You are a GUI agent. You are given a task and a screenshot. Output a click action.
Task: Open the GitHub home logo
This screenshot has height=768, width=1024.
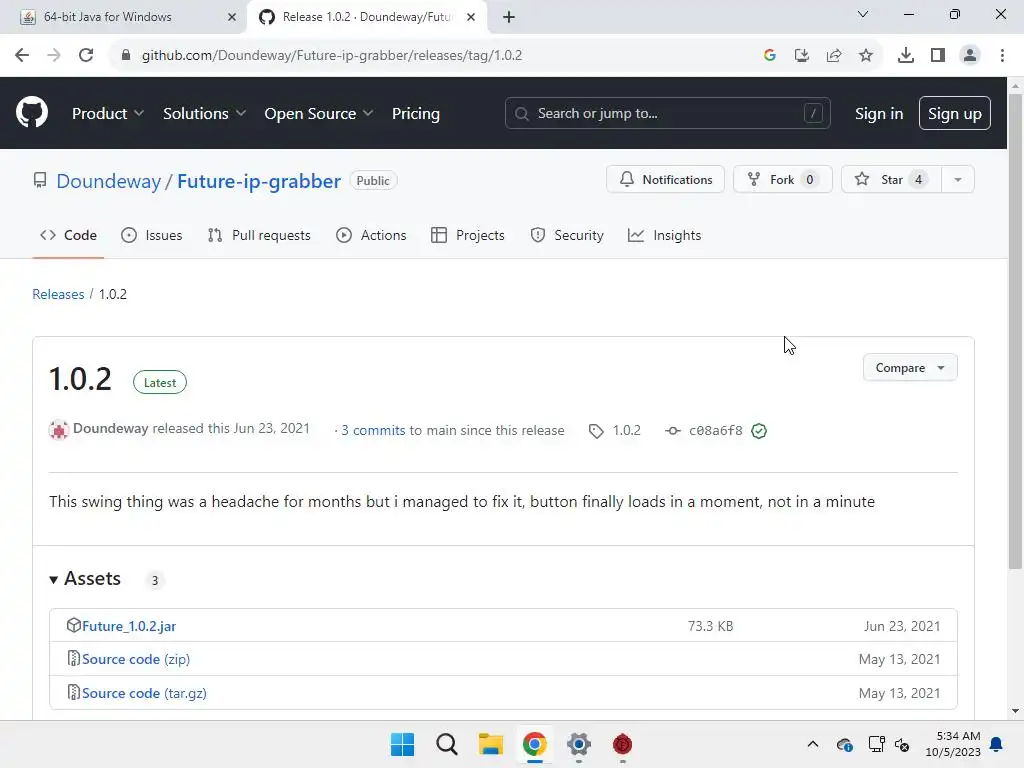(31, 112)
